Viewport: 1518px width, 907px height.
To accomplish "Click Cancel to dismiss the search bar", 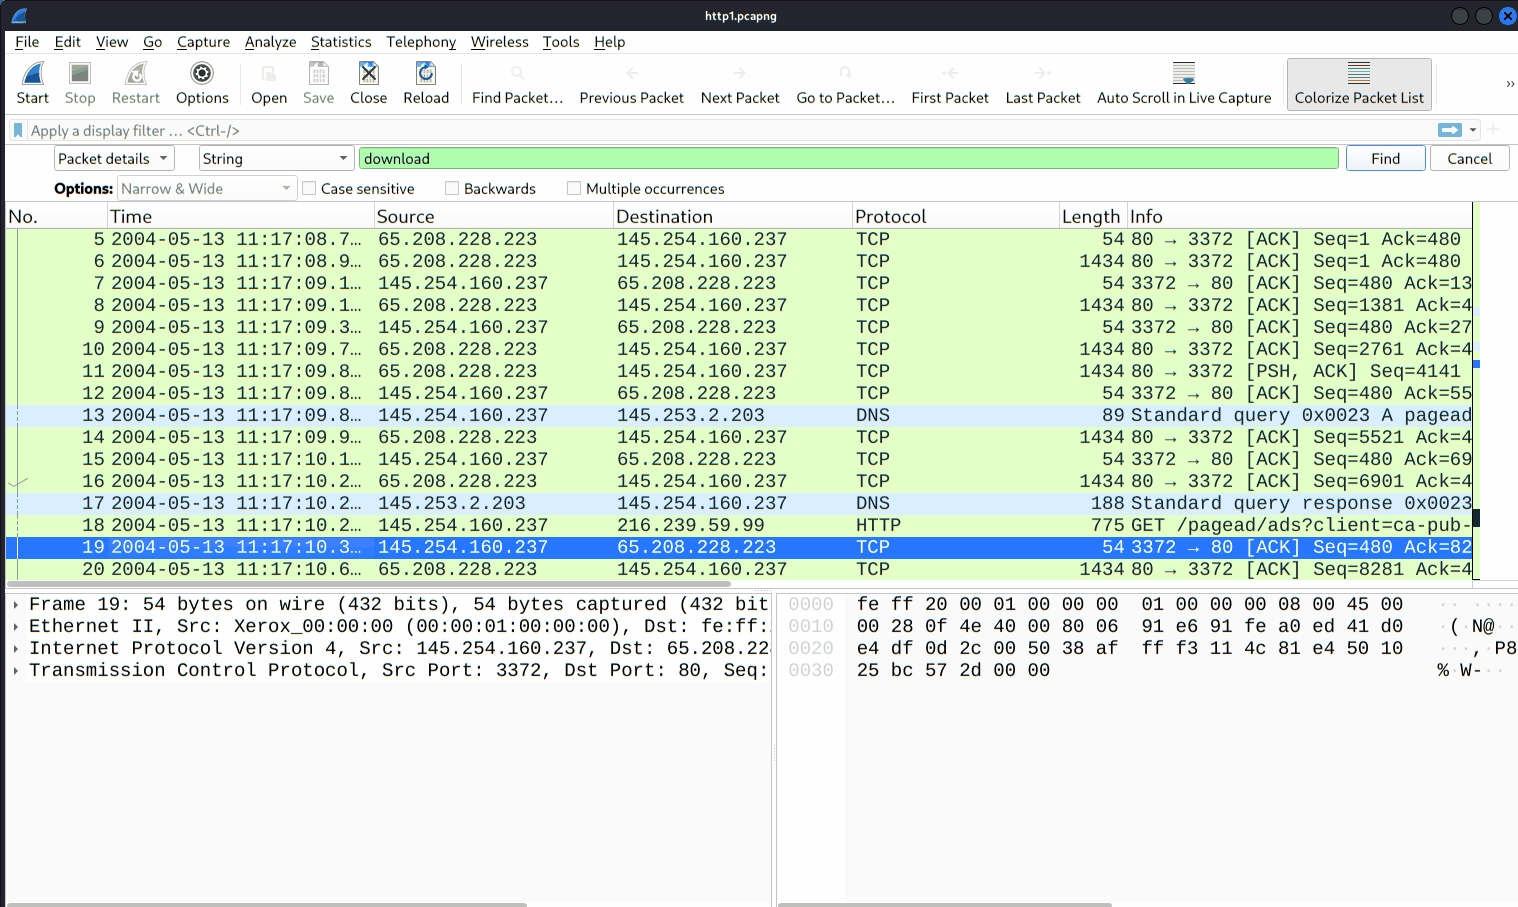I will click(x=1468, y=159).
